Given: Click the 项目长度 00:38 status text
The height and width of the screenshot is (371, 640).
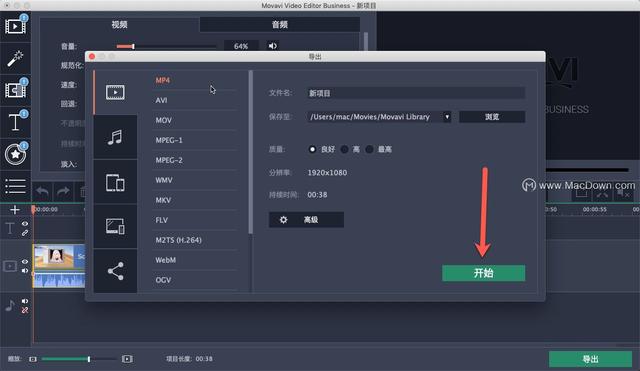Looking at the screenshot, I should 189,359.
